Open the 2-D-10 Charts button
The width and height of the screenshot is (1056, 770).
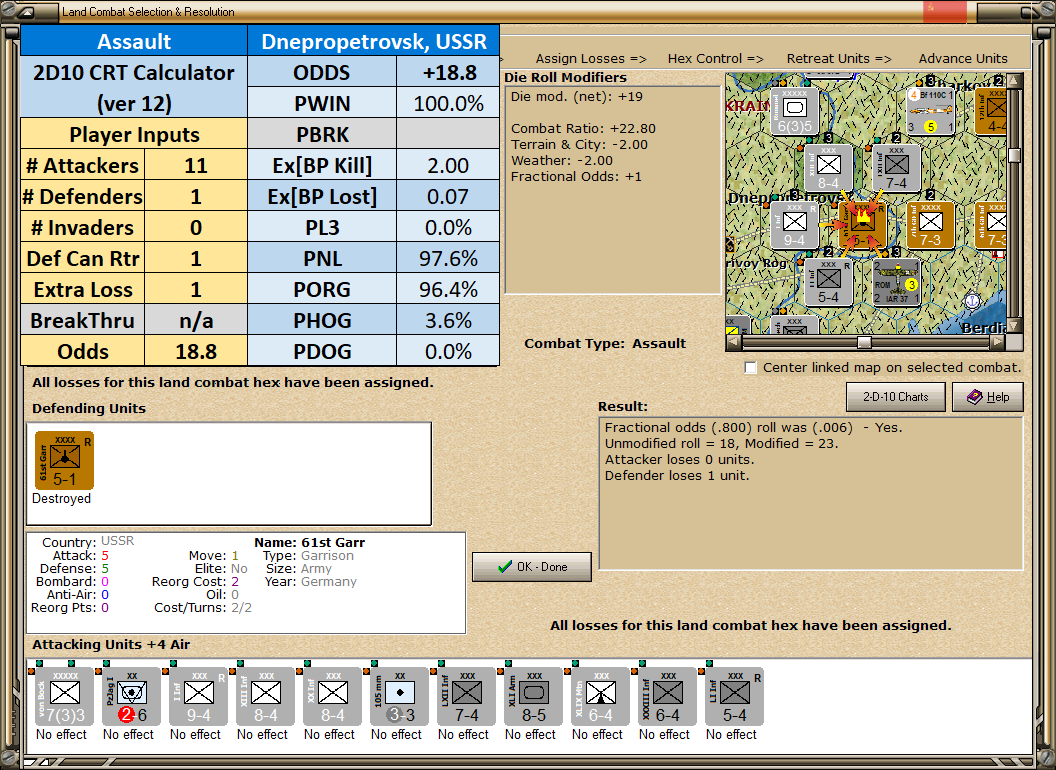click(x=896, y=397)
